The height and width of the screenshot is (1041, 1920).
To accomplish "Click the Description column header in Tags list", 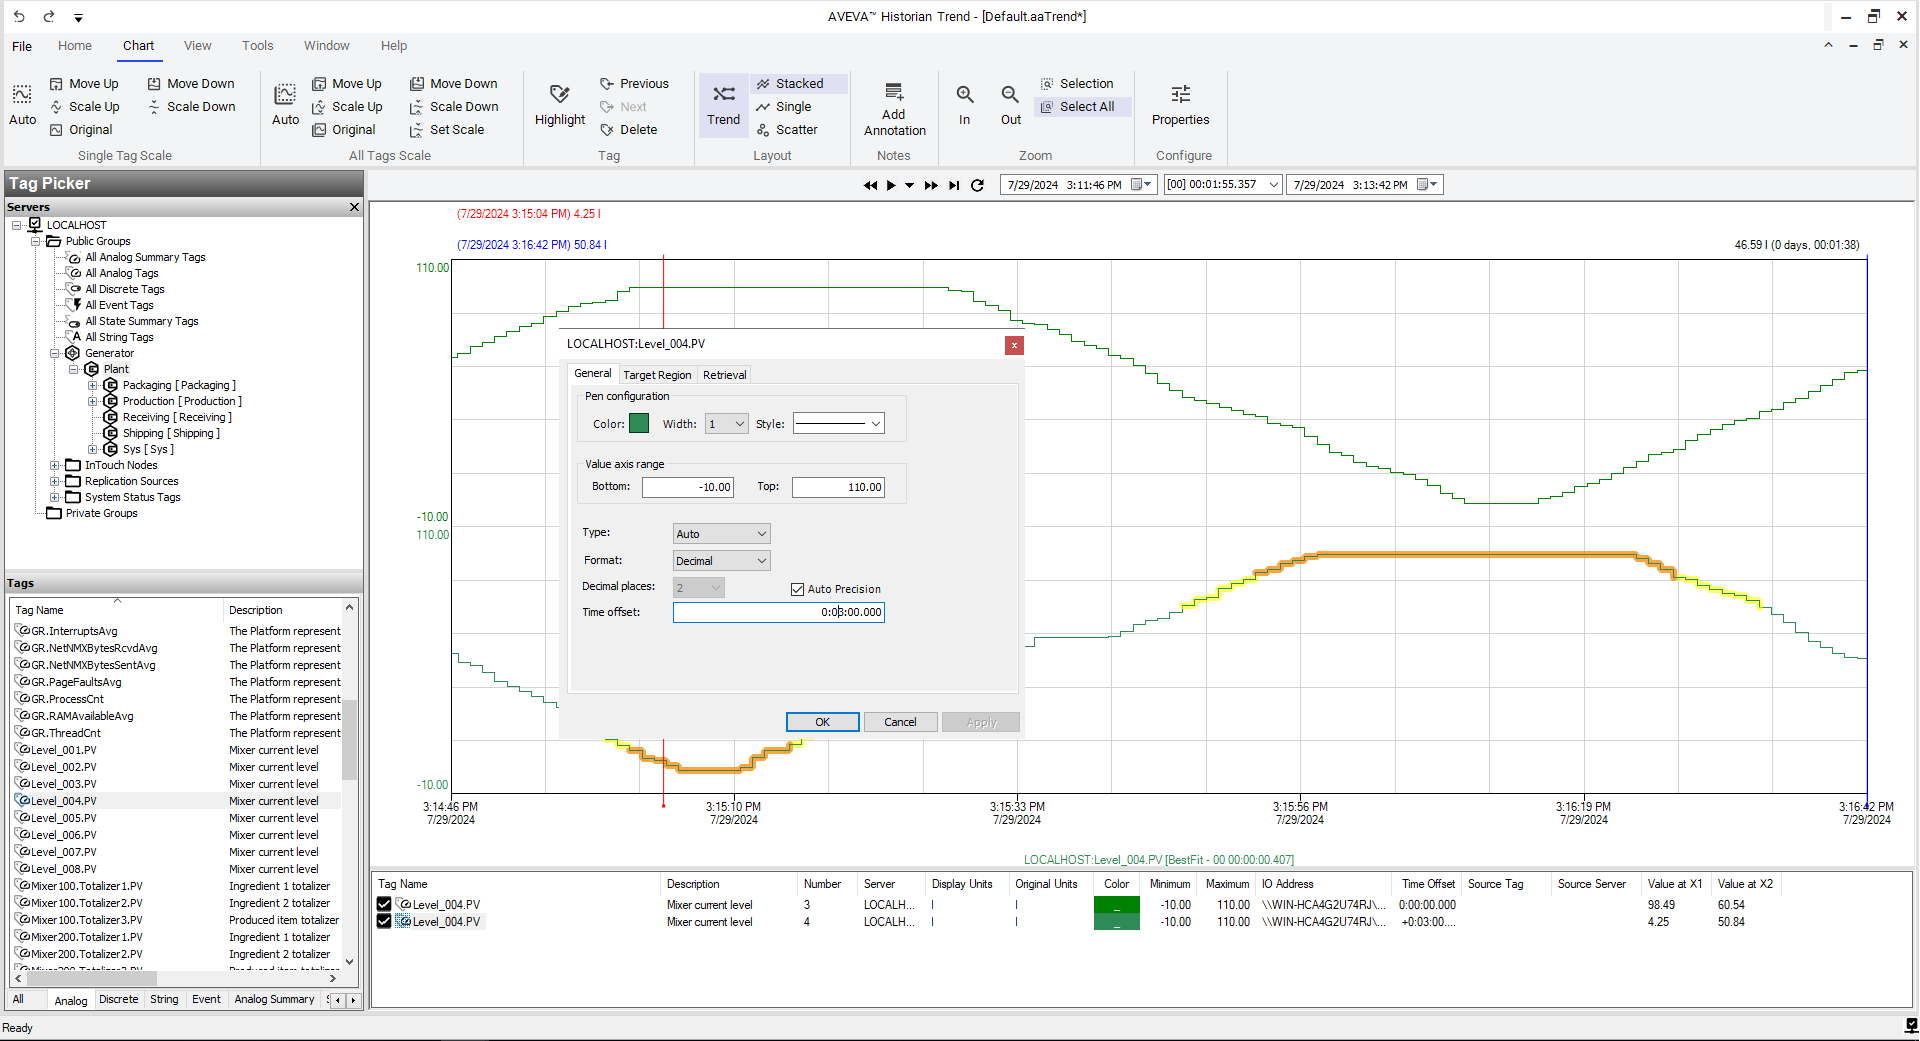I will pos(283,610).
